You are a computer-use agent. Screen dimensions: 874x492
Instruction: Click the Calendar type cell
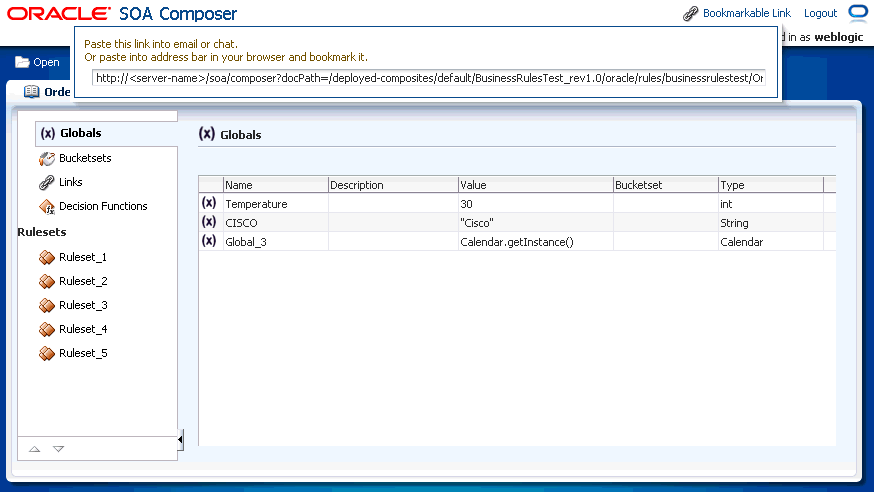[771, 242]
